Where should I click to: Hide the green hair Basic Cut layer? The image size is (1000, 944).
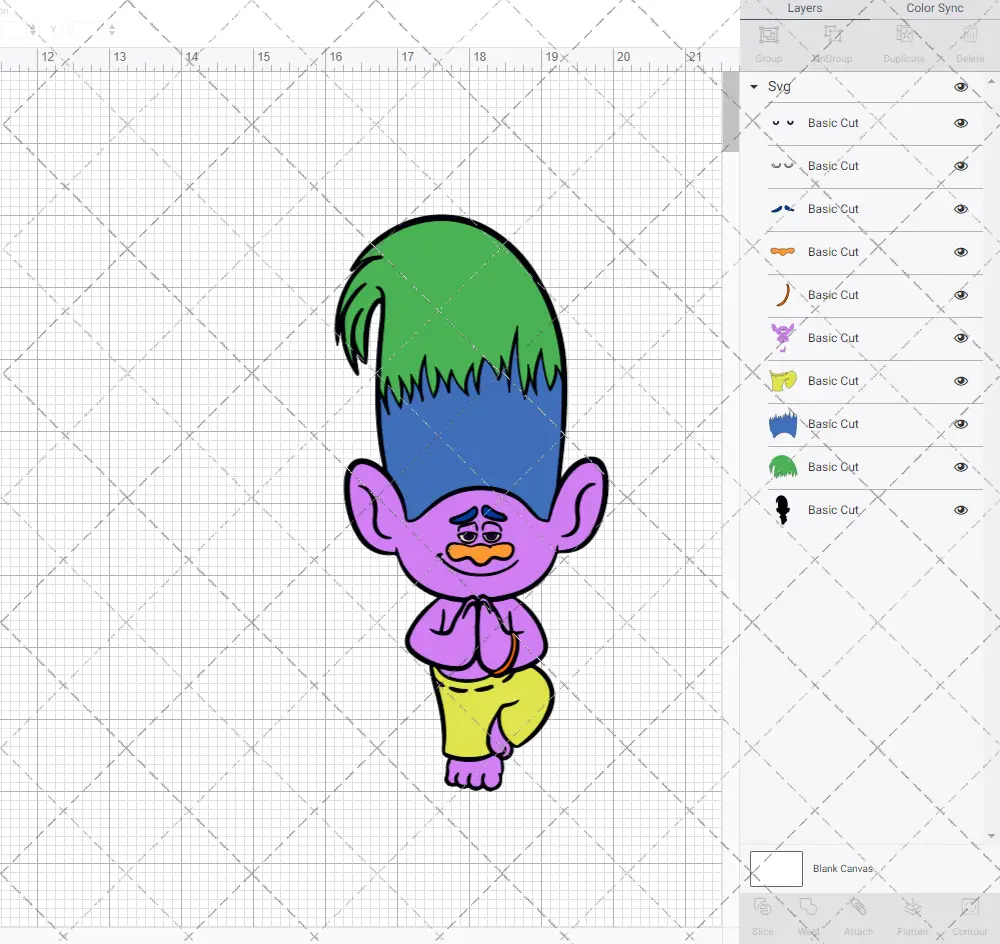[960, 467]
